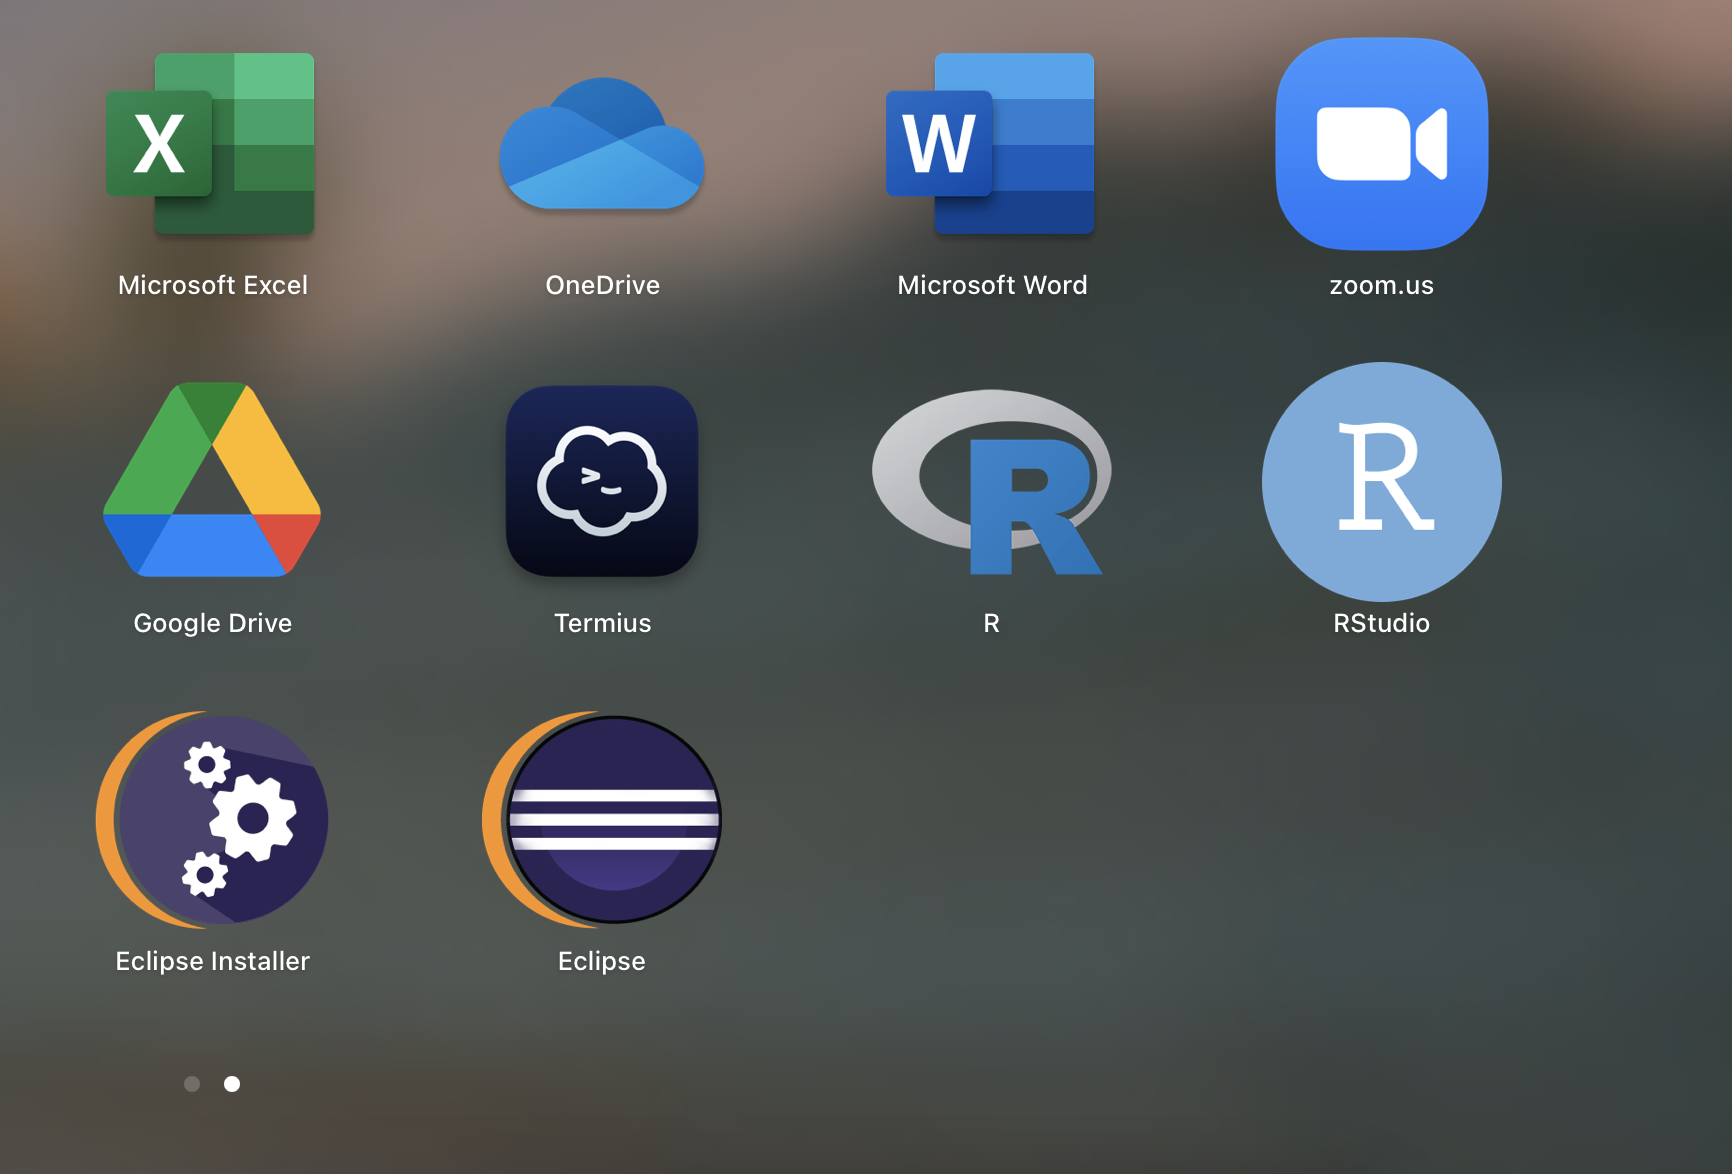Click the "Google Drive" label
The image size is (1732, 1174).
click(x=213, y=623)
